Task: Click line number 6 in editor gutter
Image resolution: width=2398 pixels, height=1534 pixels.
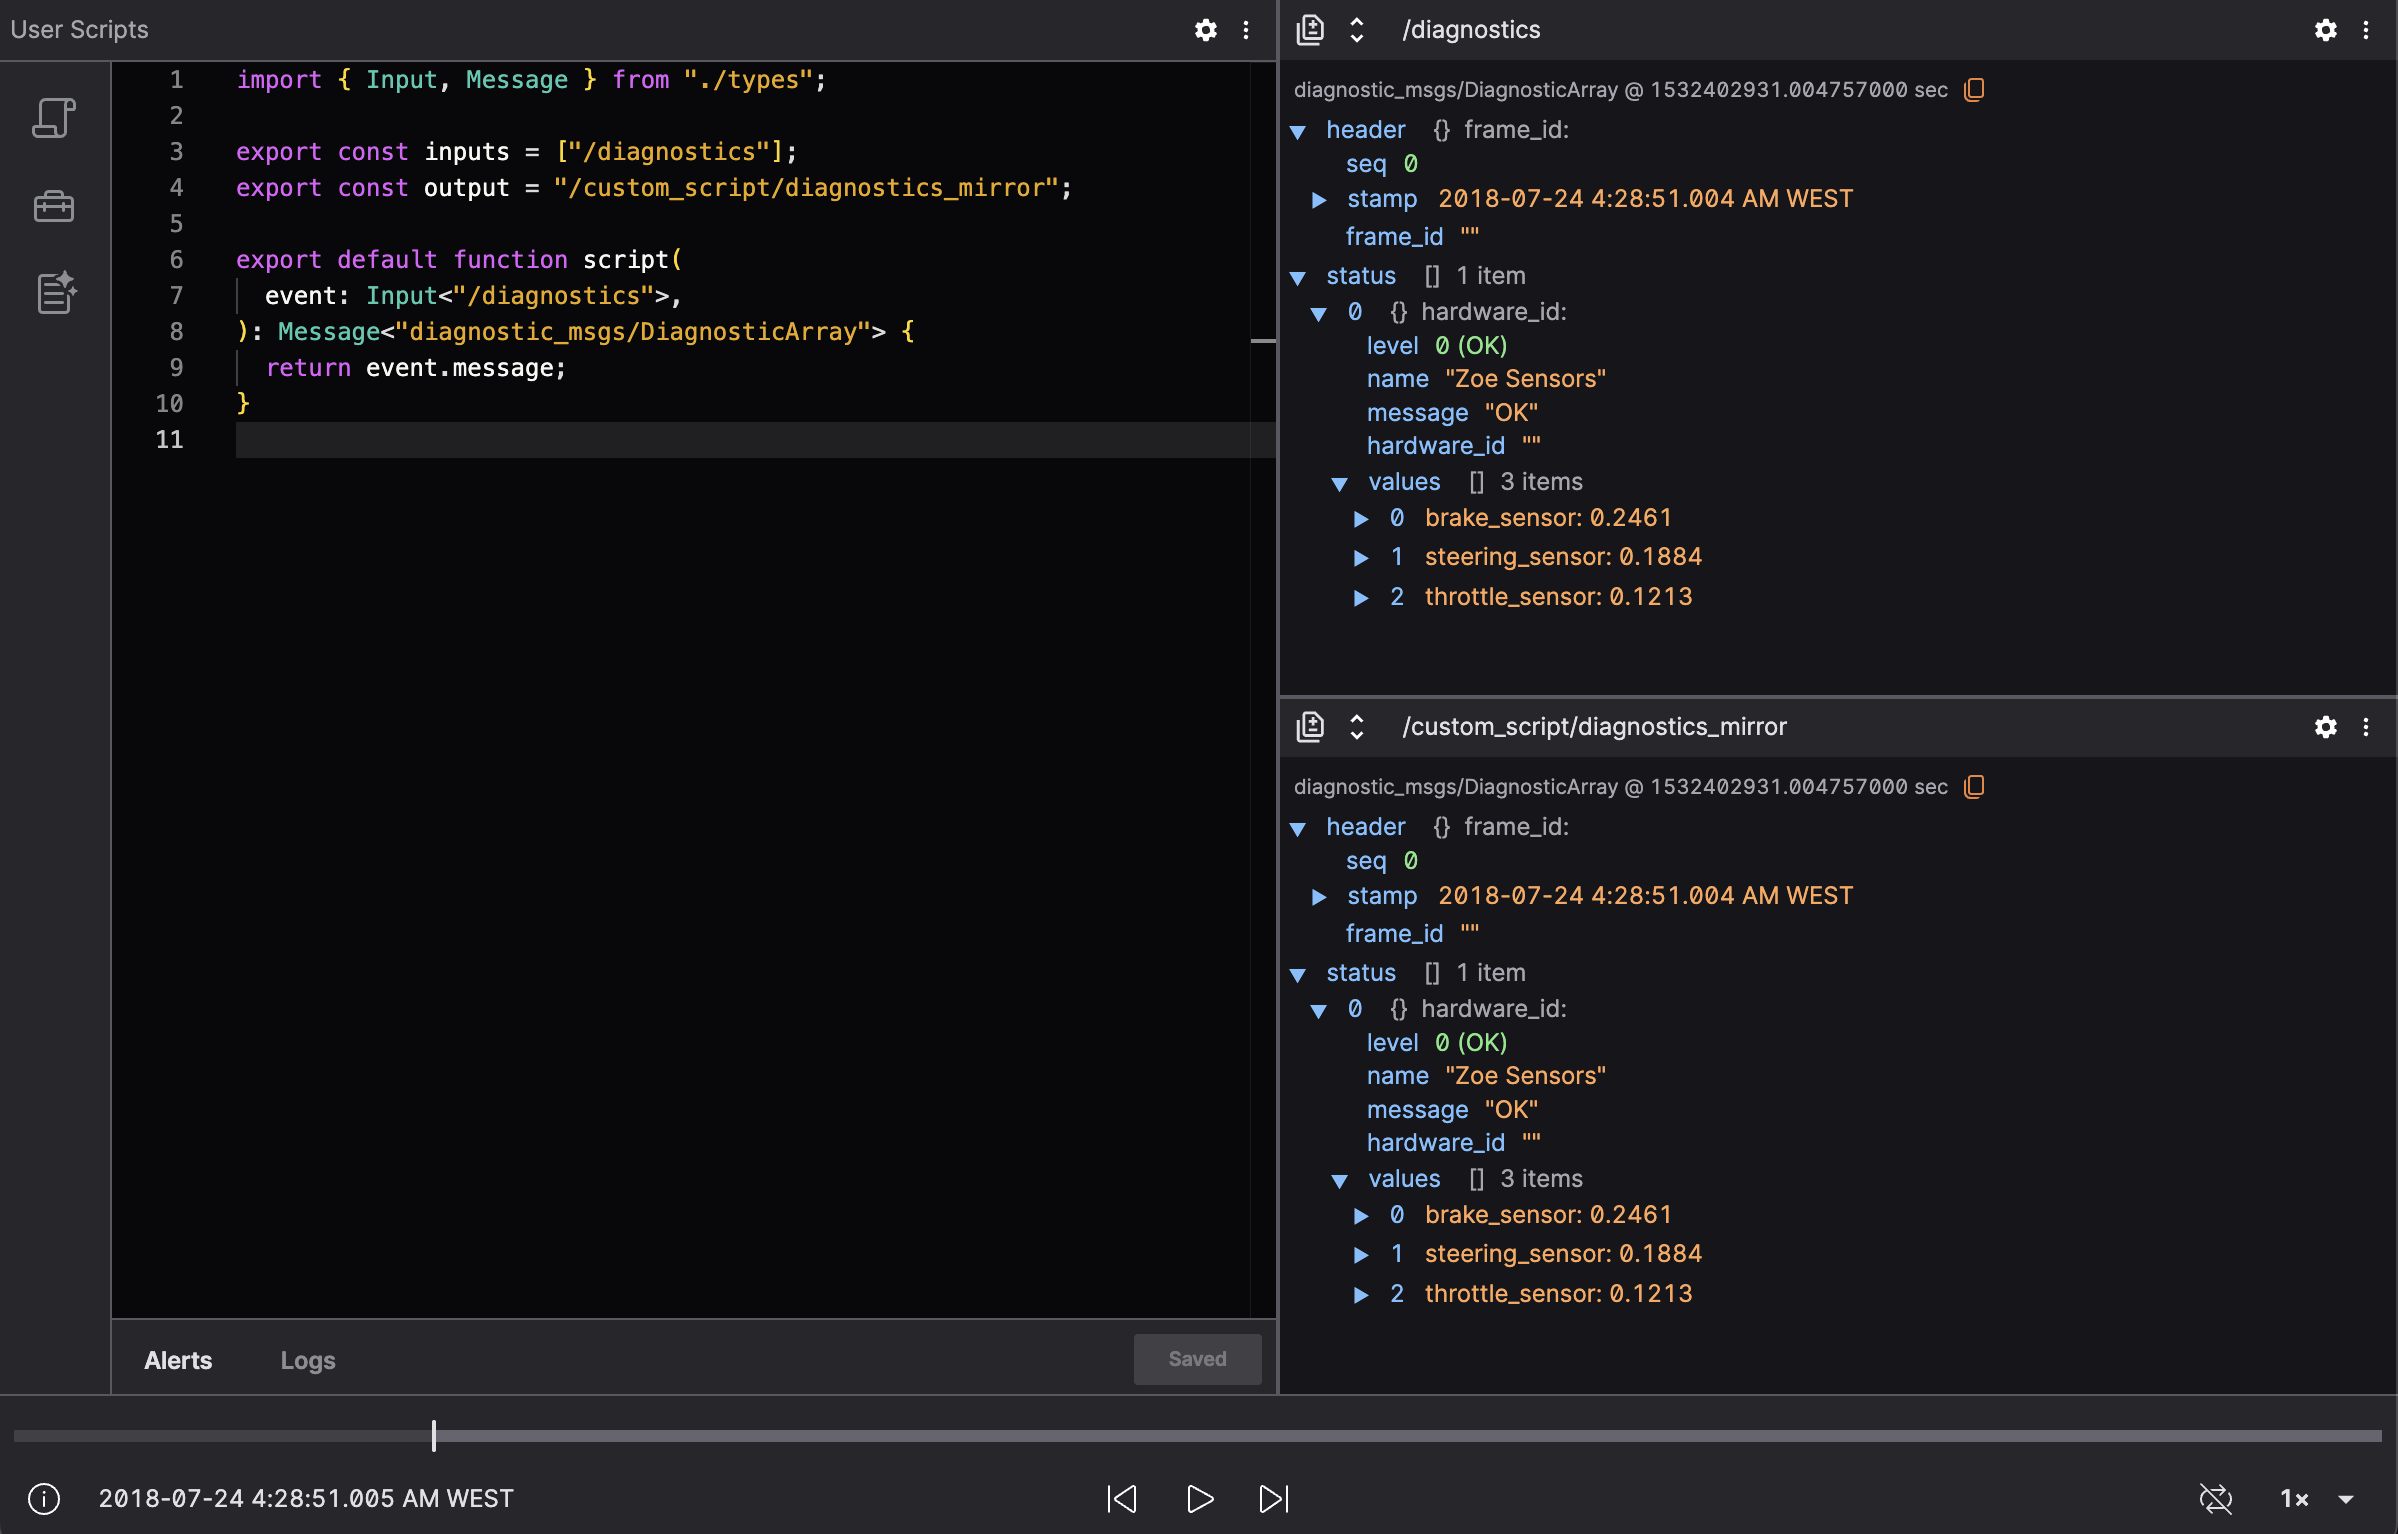Action: (x=176, y=260)
